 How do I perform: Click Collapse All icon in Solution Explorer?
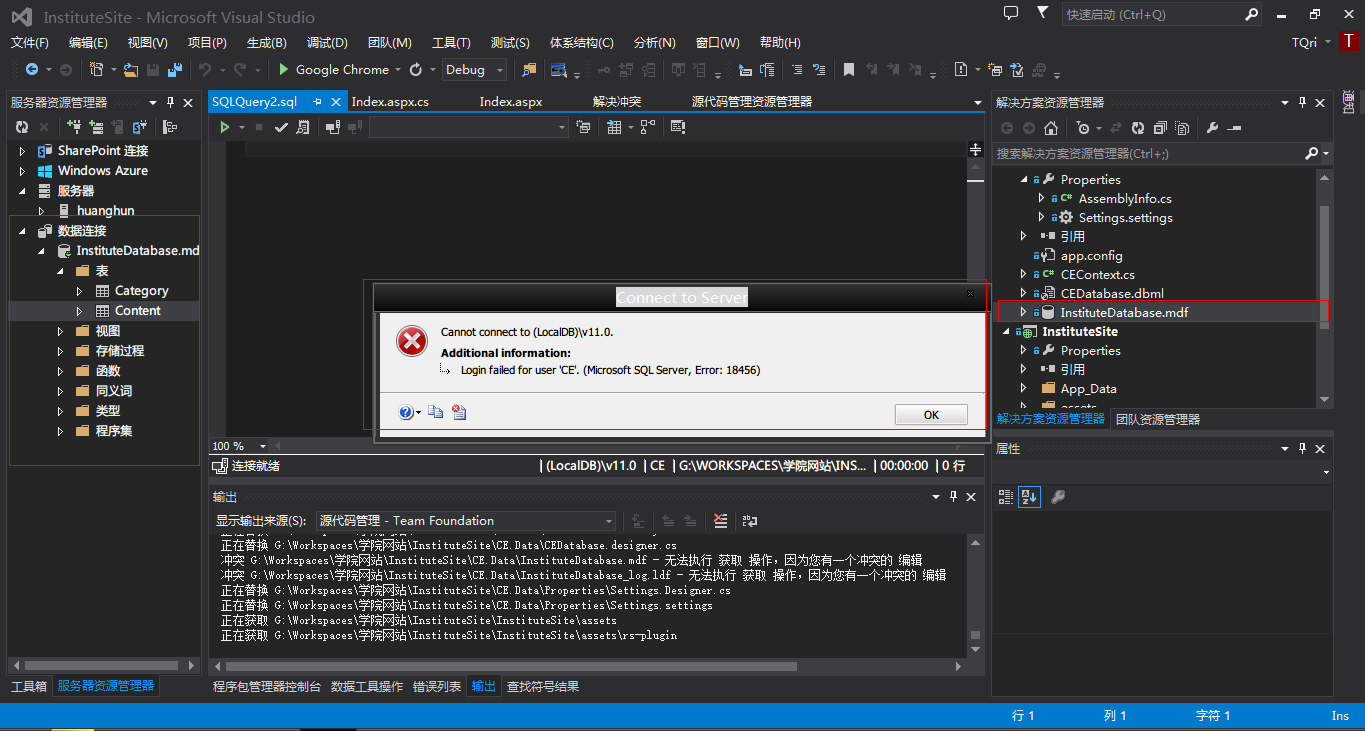[1160, 128]
